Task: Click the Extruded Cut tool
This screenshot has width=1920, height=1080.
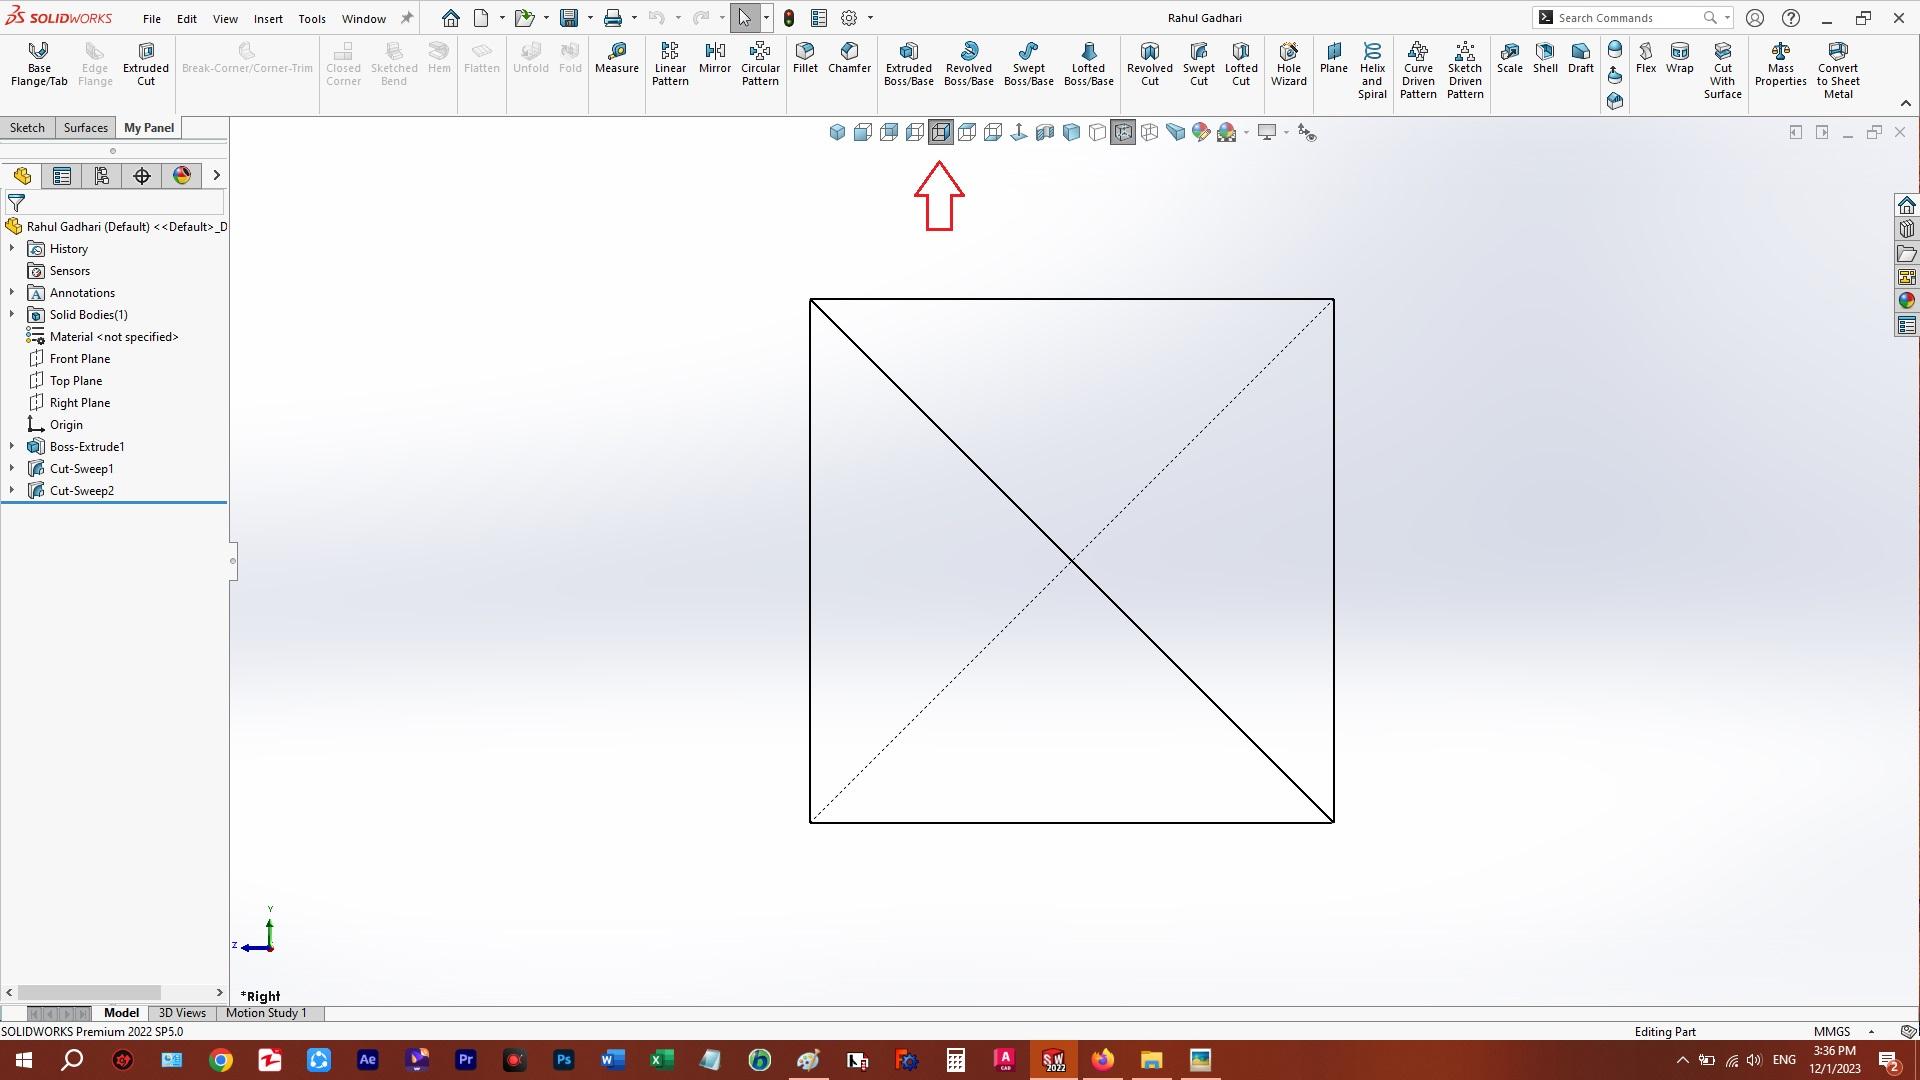Action: [146, 64]
